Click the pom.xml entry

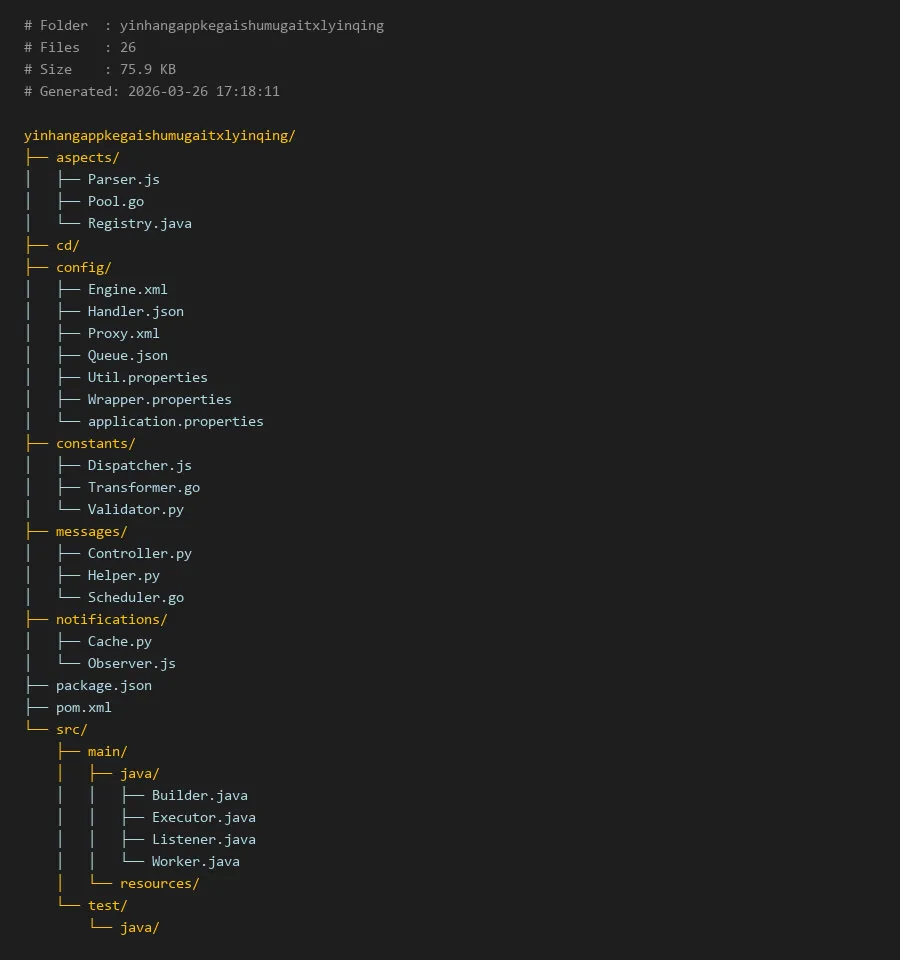pyautogui.click(x=83, y=707)
